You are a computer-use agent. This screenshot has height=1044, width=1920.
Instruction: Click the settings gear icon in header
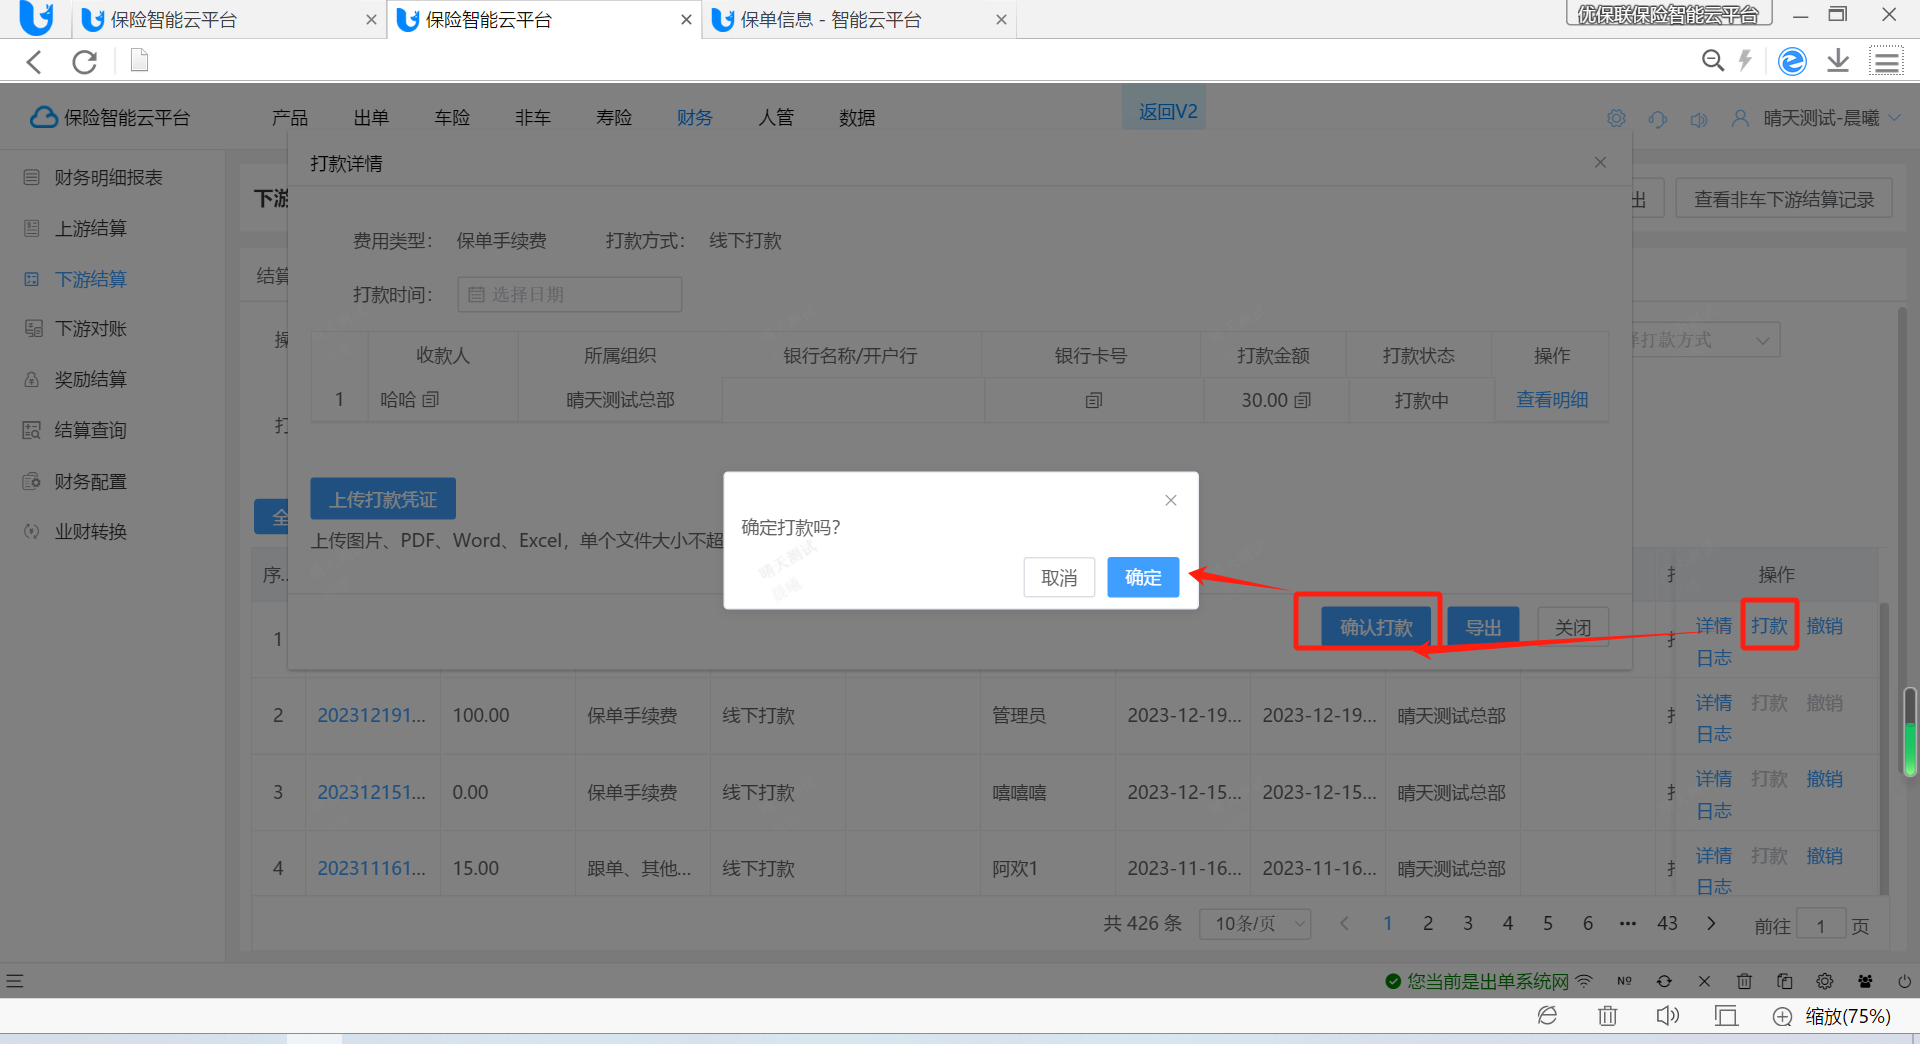[1617, 118]
